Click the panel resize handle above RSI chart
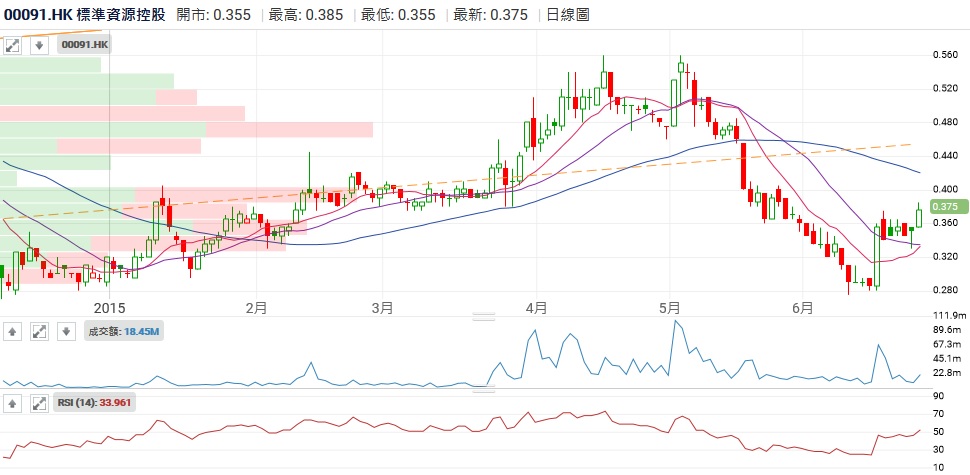970x475 pixels. (x=484, y=389)
